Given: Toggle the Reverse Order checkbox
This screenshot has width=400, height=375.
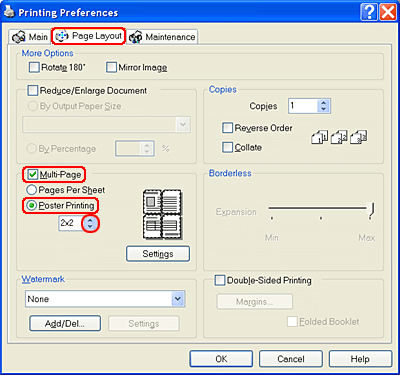Looking at the screenshot, I should pos(227,128).
